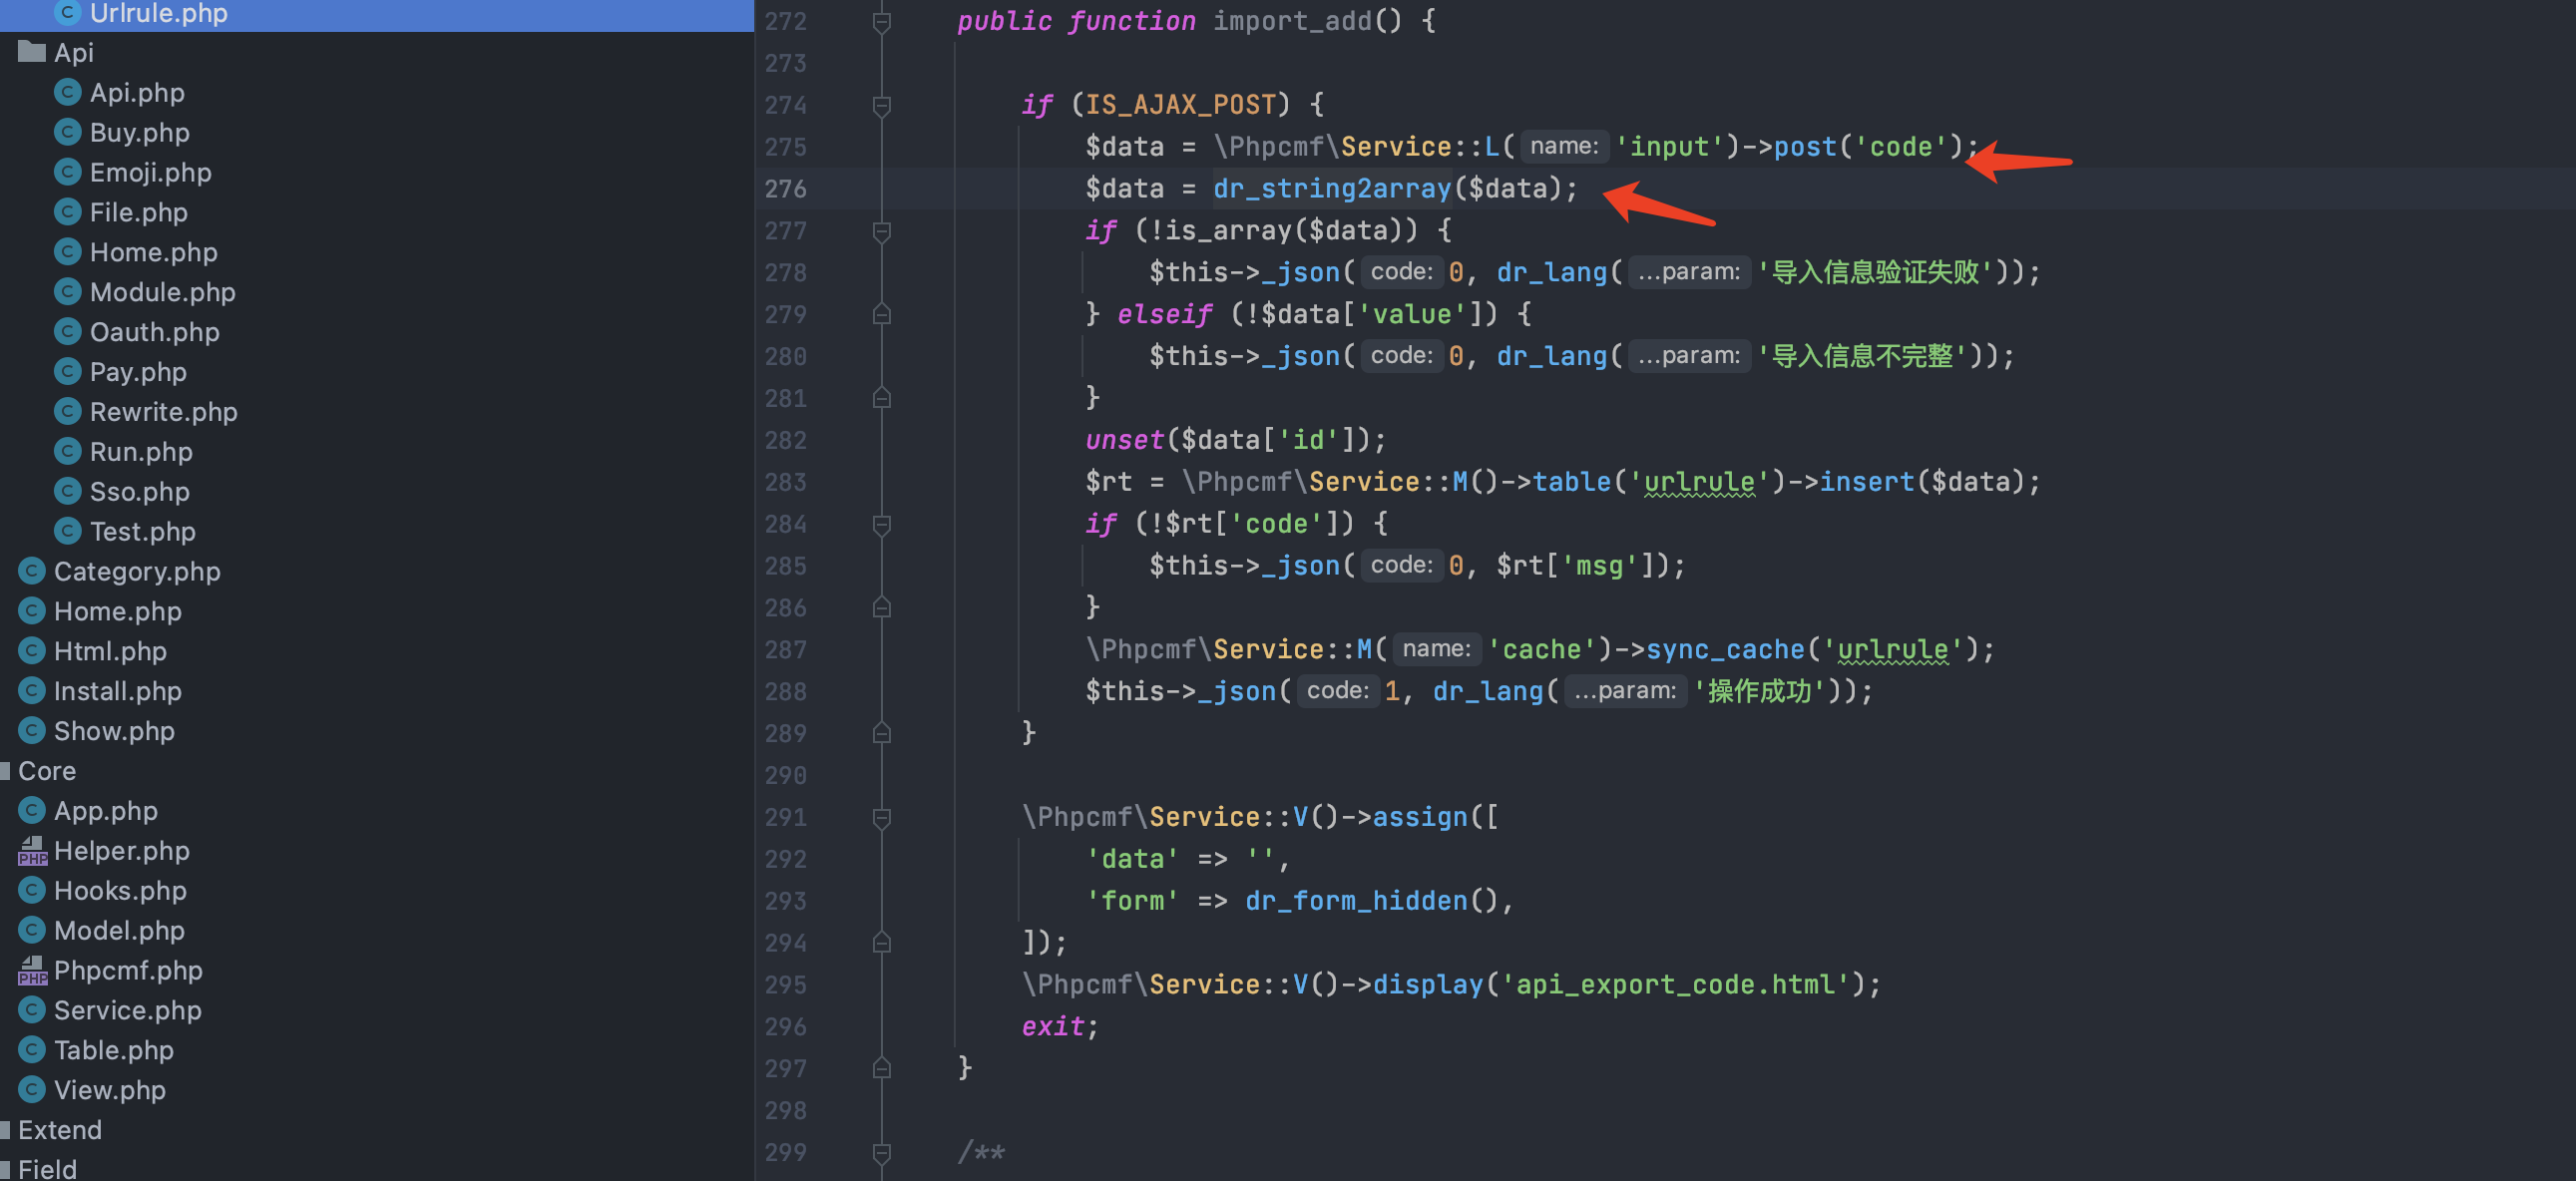Image resolution: width=2576 pixels, height=1181 pixels.
Task: Click the 'api_export_code.html' string
Action: (x=1675, y=985)
